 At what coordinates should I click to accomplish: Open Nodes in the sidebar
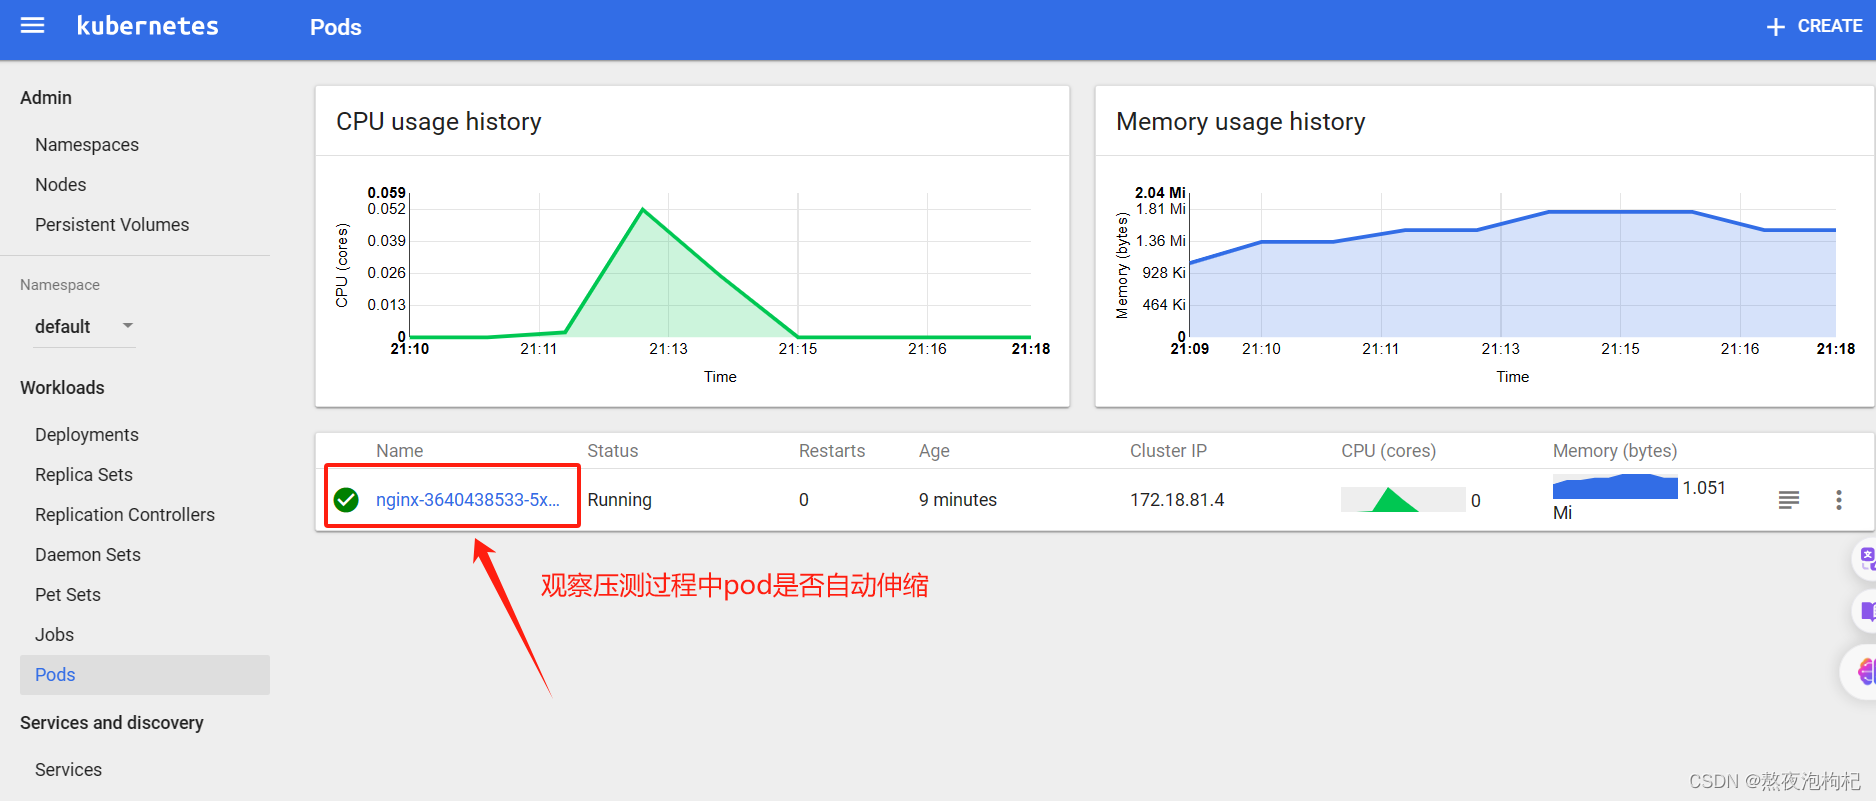click(x=61, y=185)
